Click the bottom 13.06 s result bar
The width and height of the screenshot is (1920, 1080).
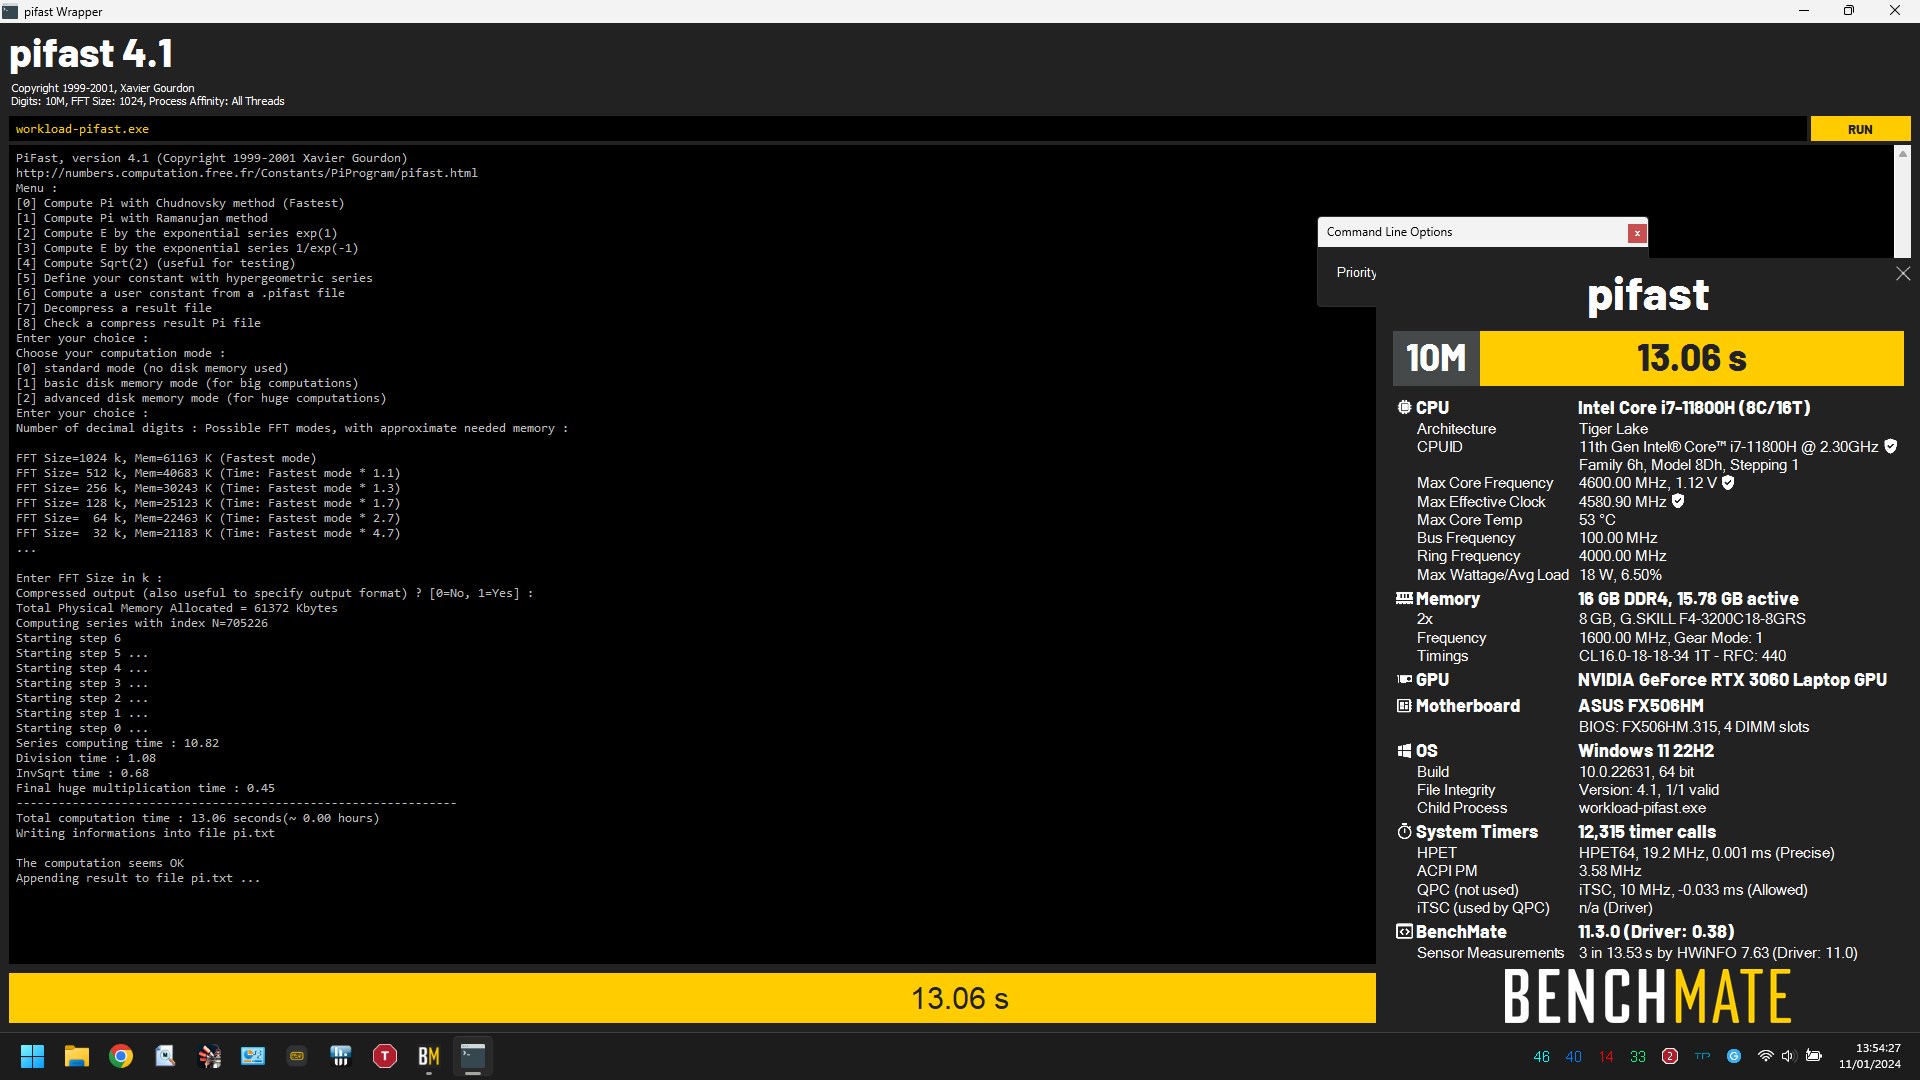tap(692, 998)
